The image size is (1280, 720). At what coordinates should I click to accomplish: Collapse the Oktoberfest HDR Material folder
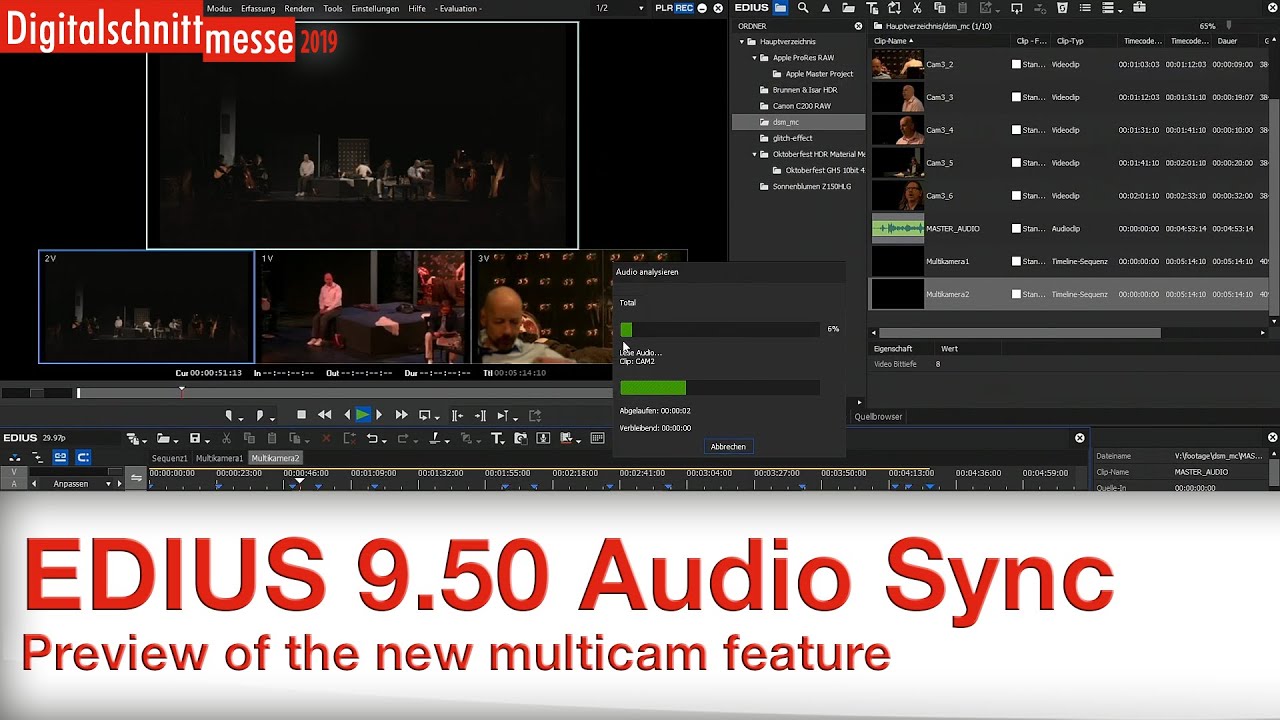point(755,154)
